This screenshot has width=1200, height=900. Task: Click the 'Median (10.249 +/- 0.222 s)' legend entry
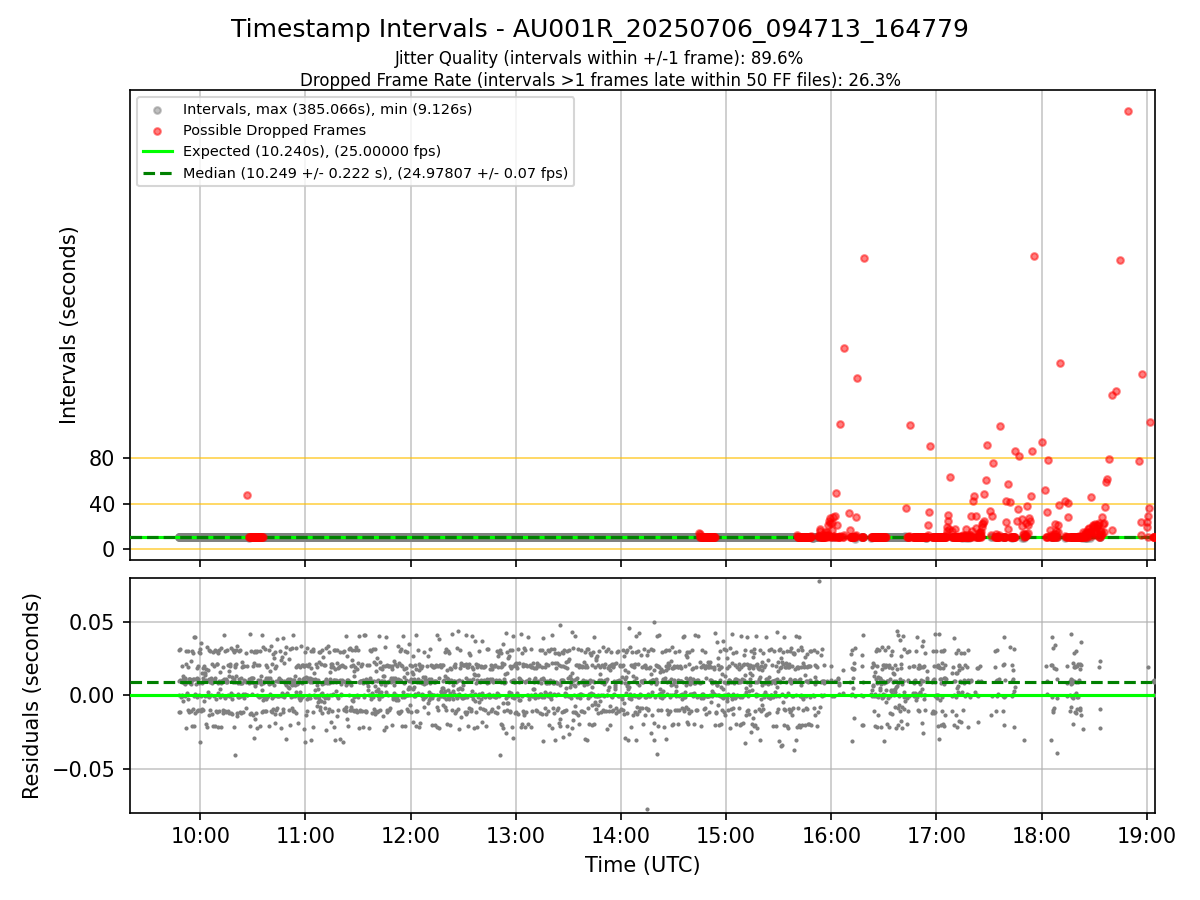tap(375, 173)
